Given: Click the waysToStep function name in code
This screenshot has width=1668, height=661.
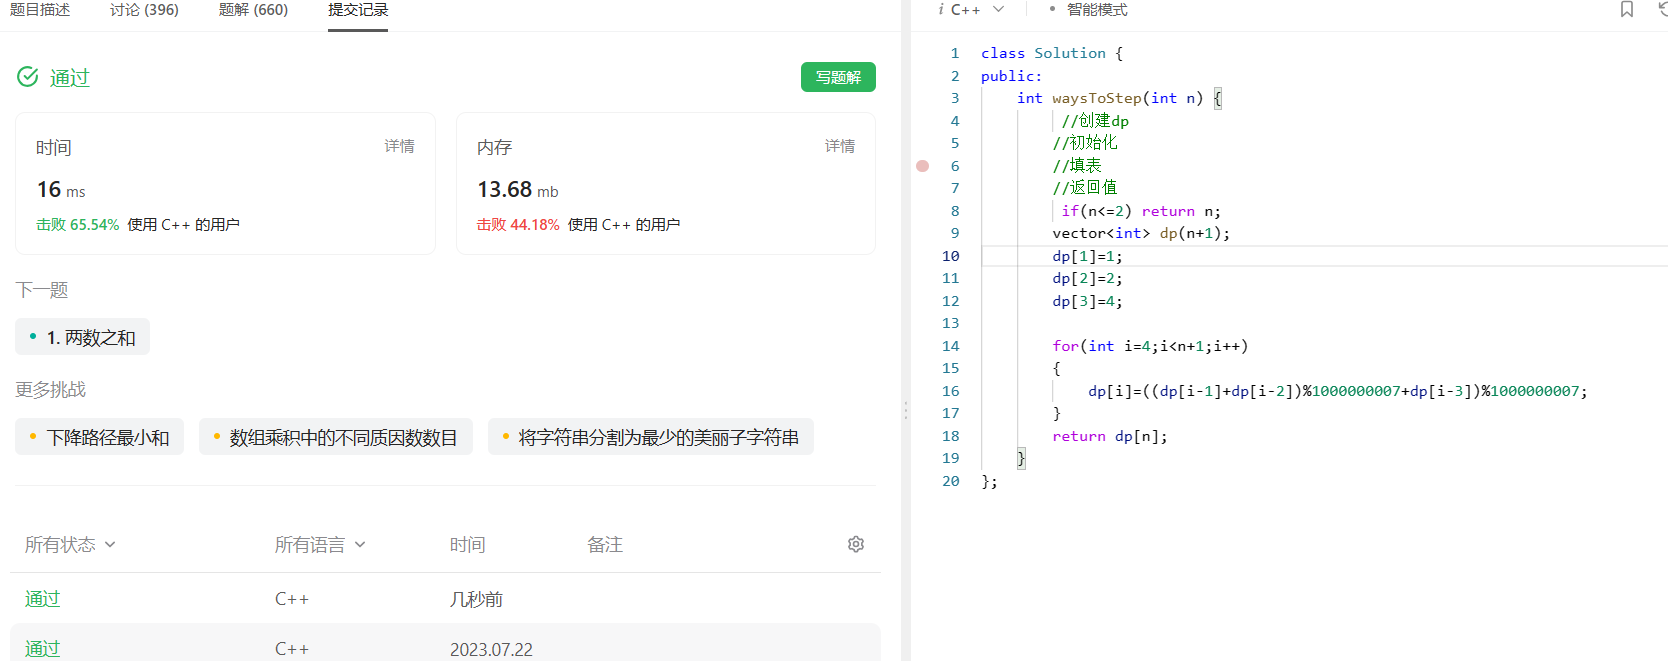Looking at the screenshot, I should 1097,98.
